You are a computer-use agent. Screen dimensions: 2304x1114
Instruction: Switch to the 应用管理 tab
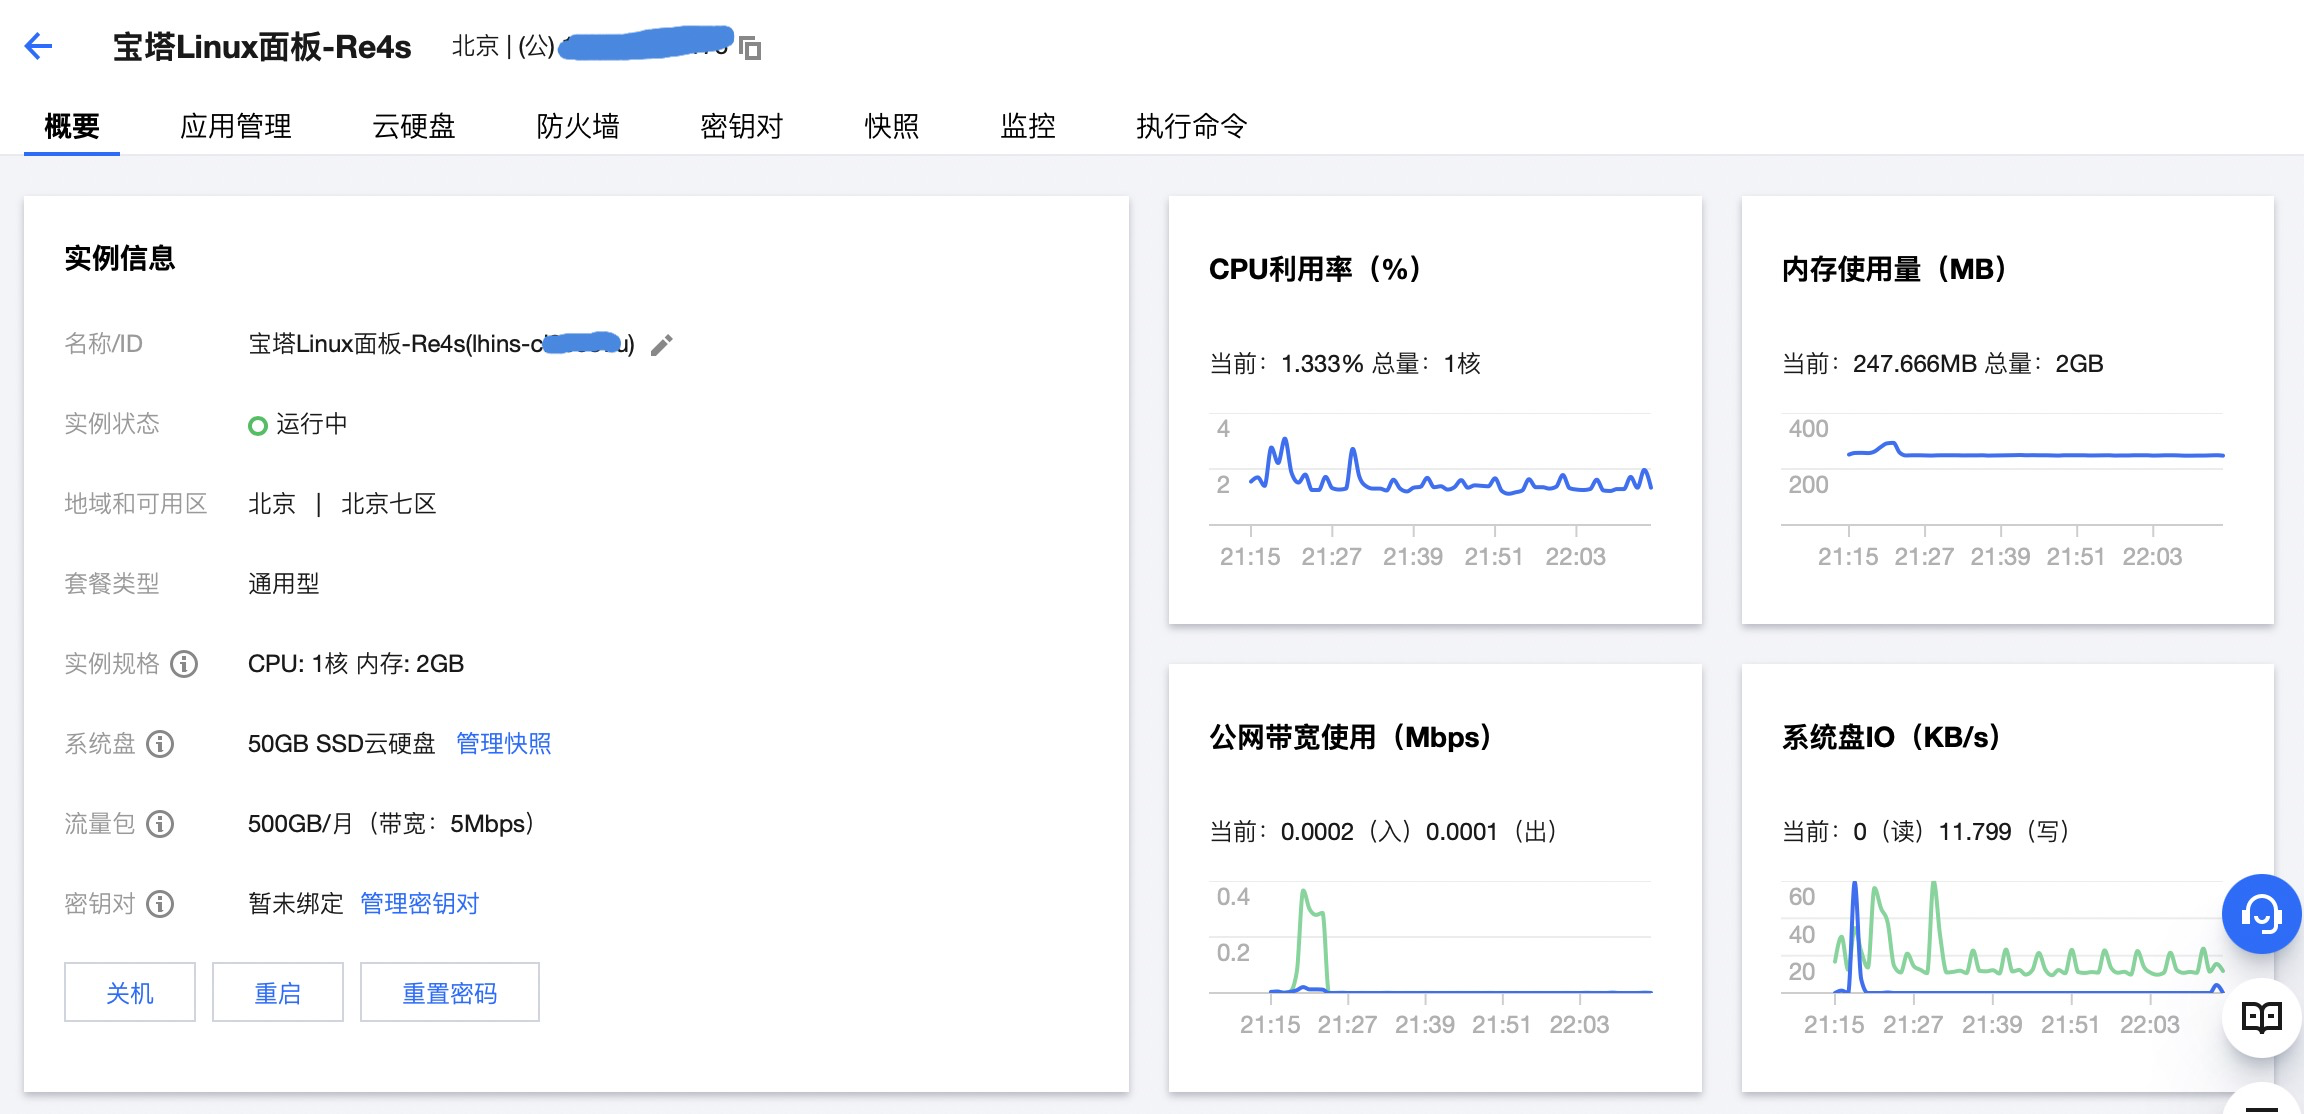tap(236, 126)
